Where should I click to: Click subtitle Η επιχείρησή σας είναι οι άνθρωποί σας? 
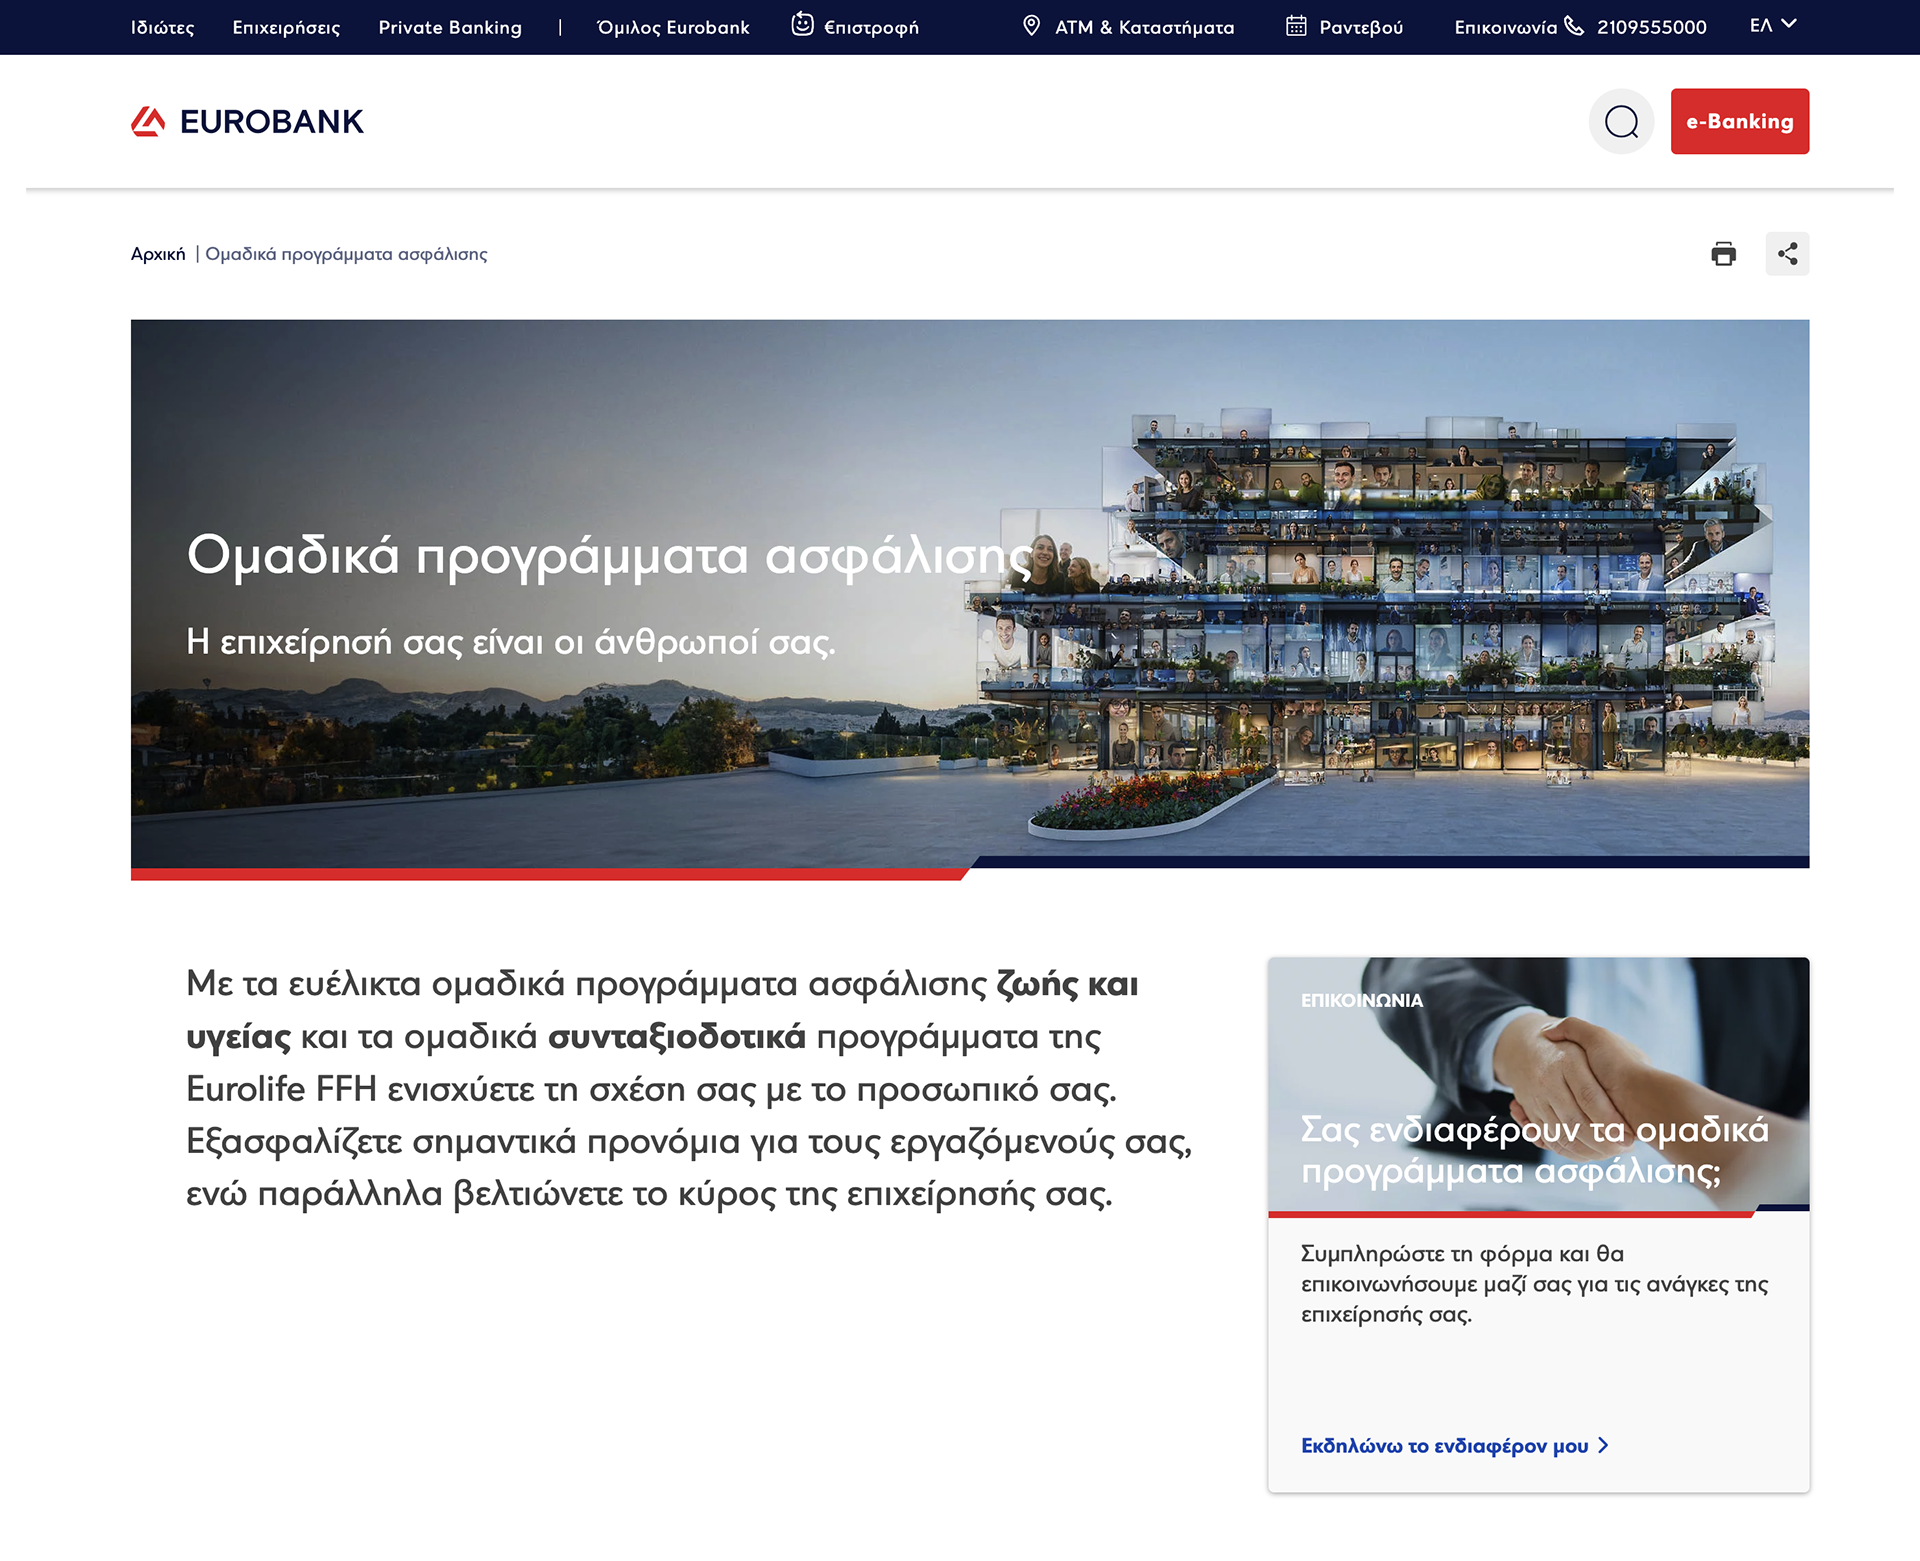(510, 641)
